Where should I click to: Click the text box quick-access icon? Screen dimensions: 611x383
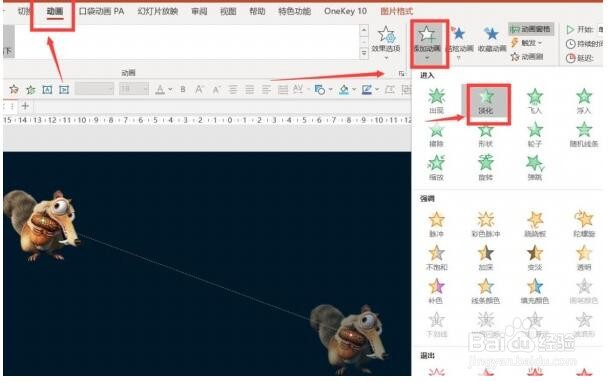(x=47, y=90)
